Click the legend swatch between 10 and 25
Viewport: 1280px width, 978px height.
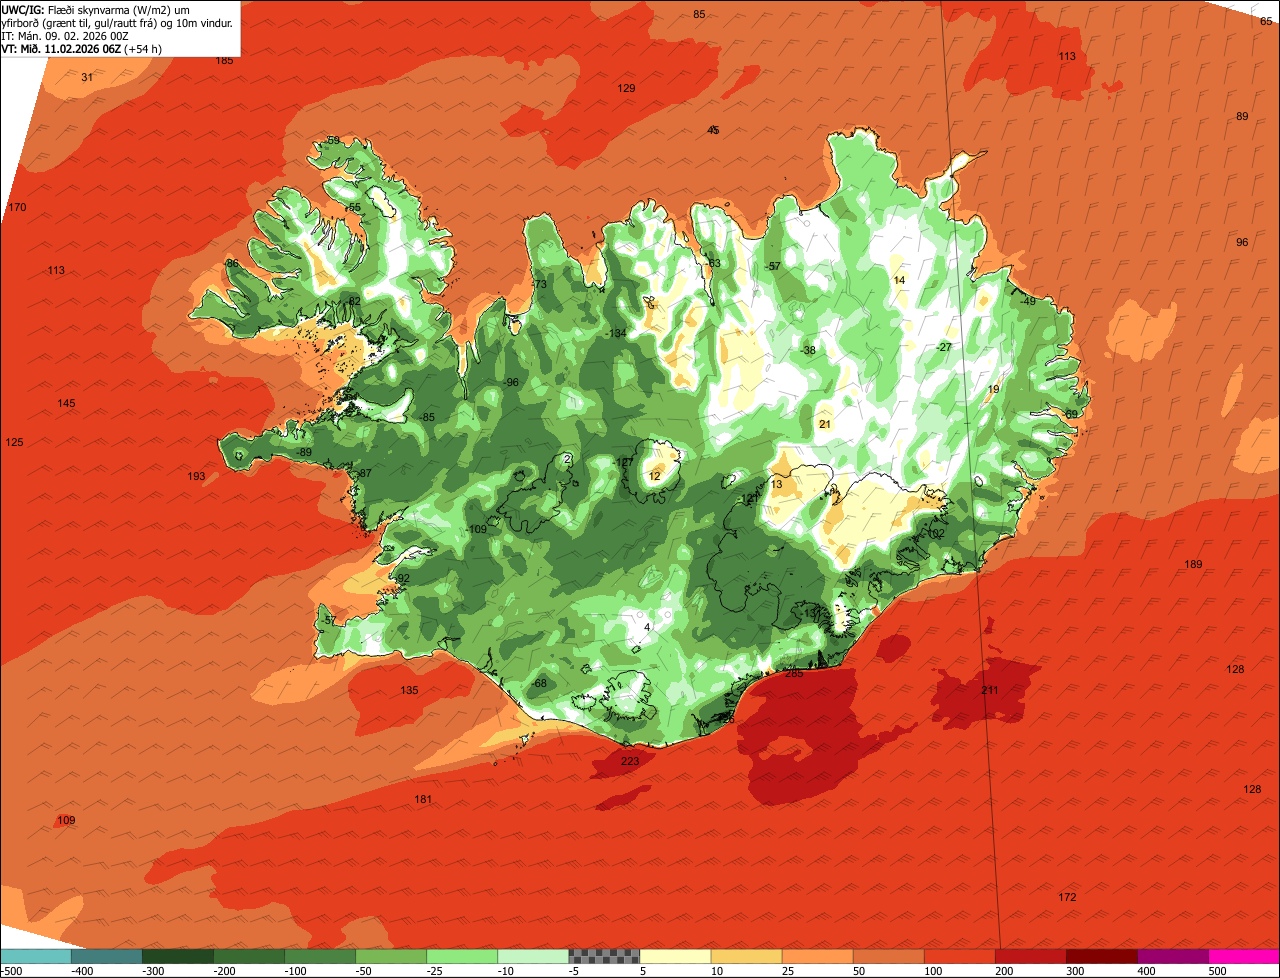[746, 957]
